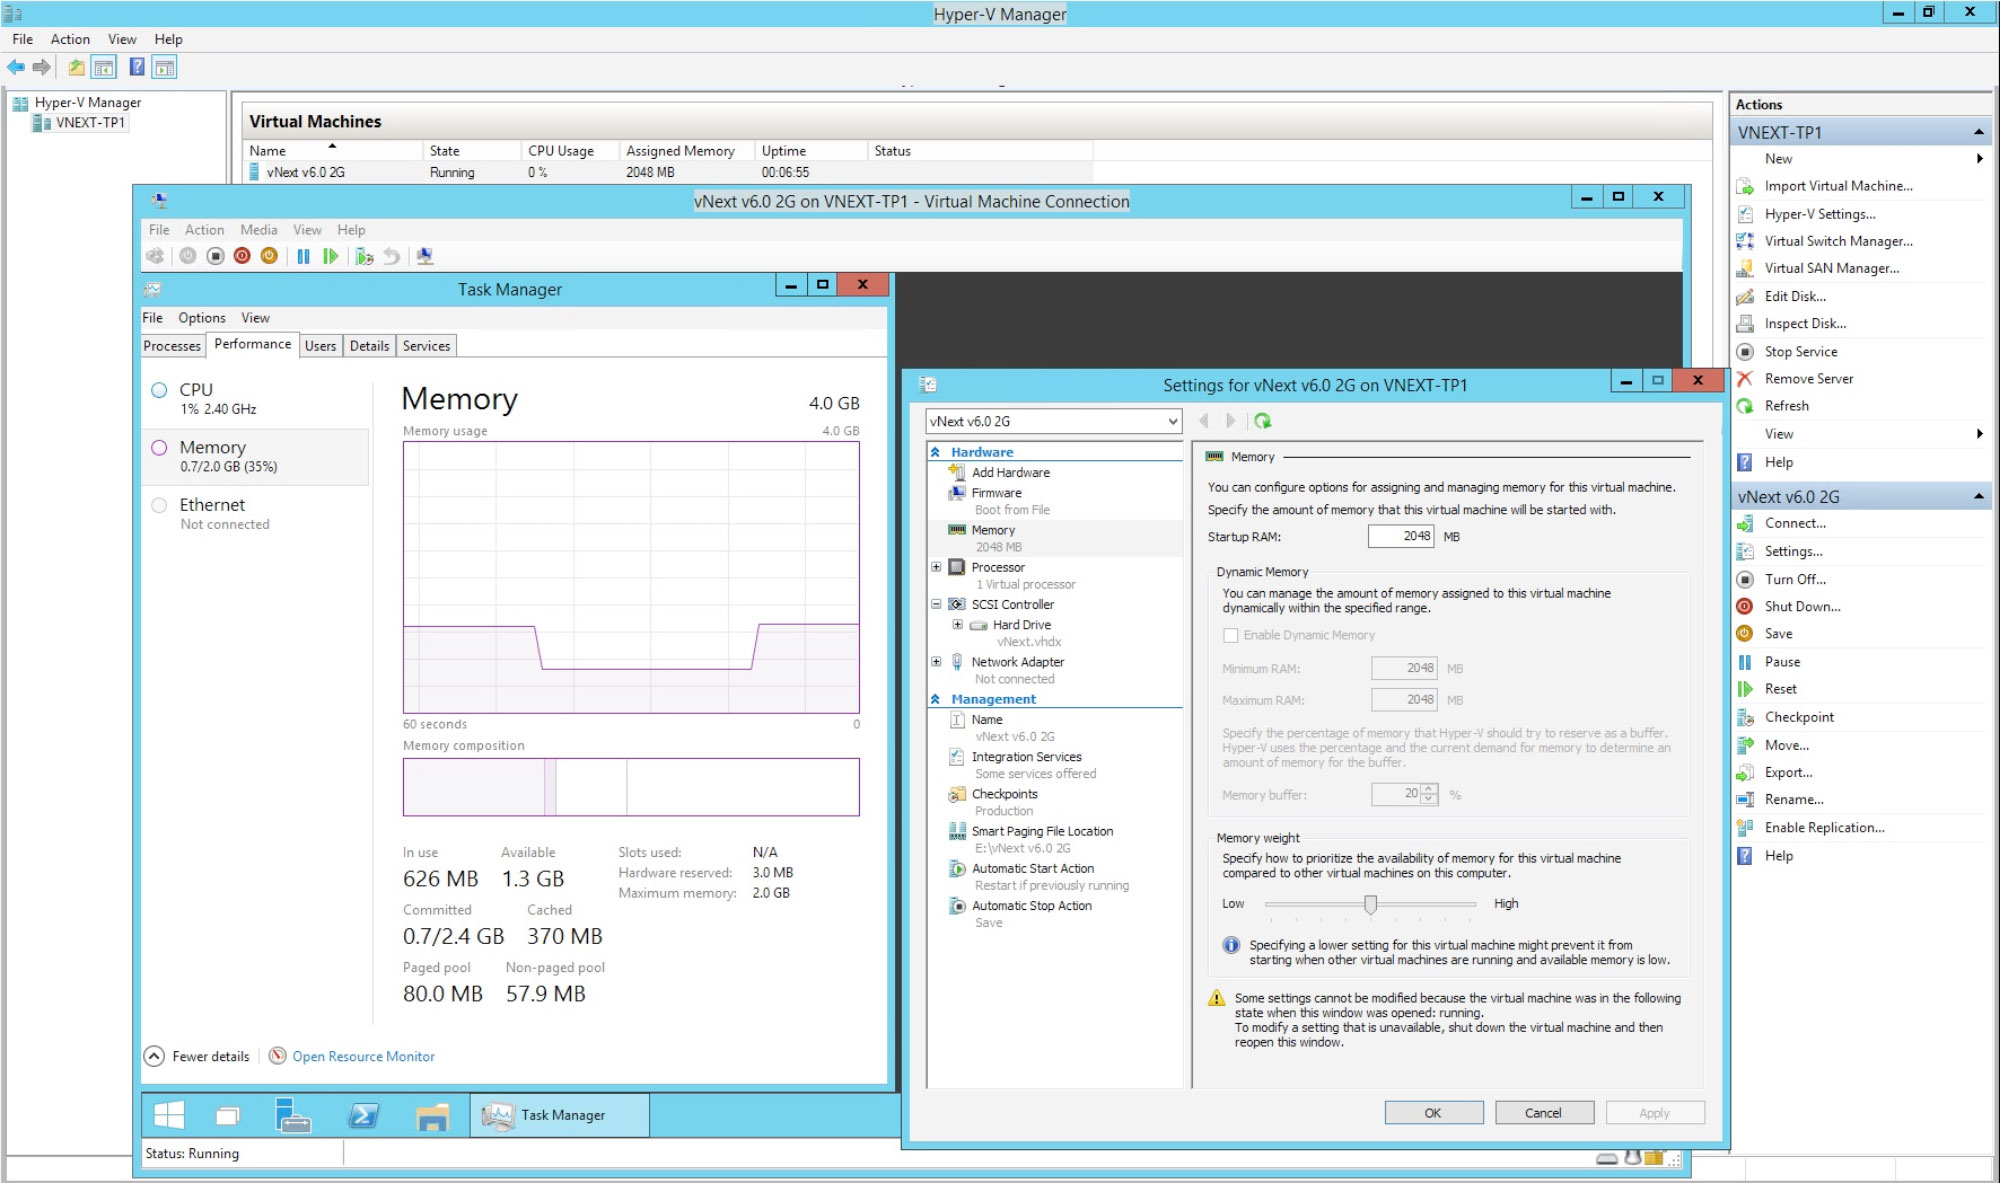Click the Forward arrow in Hyper-V Manager toolbar

point(41,68)
